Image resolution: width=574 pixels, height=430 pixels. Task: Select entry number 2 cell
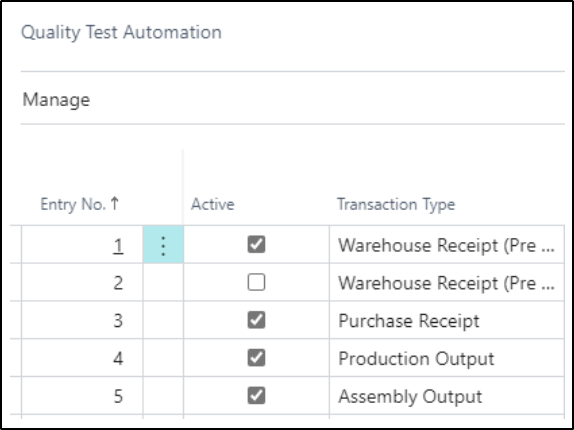point(82,283)
